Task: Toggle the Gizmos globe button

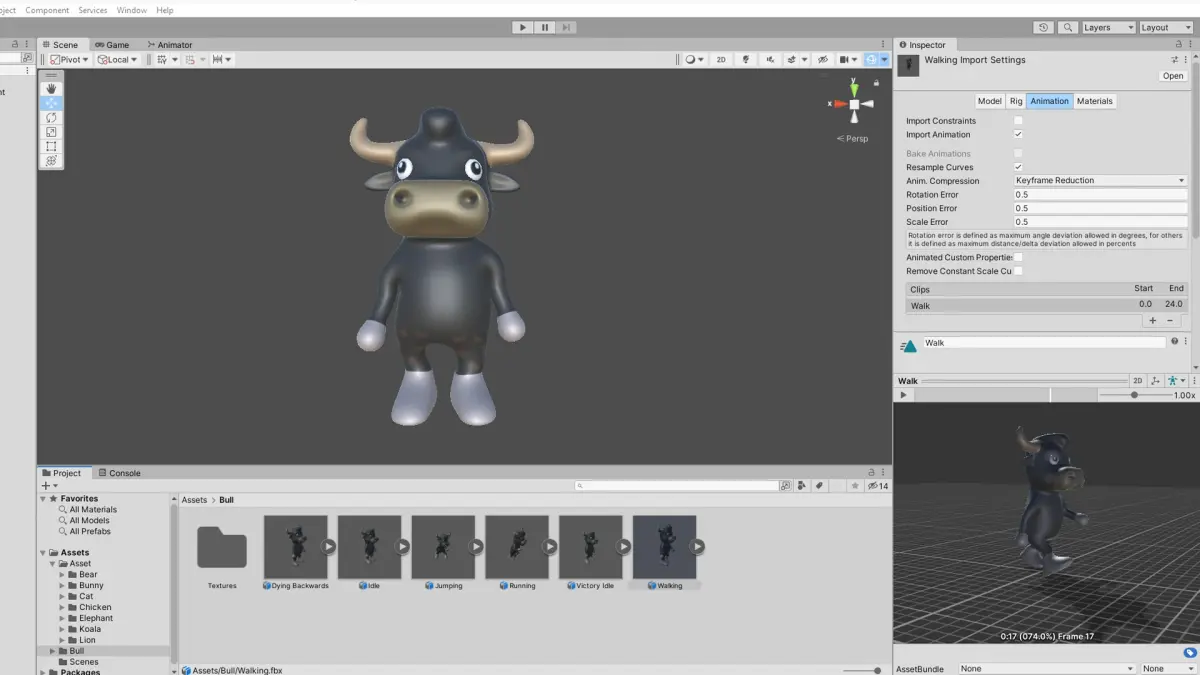Action: point(872,60)
